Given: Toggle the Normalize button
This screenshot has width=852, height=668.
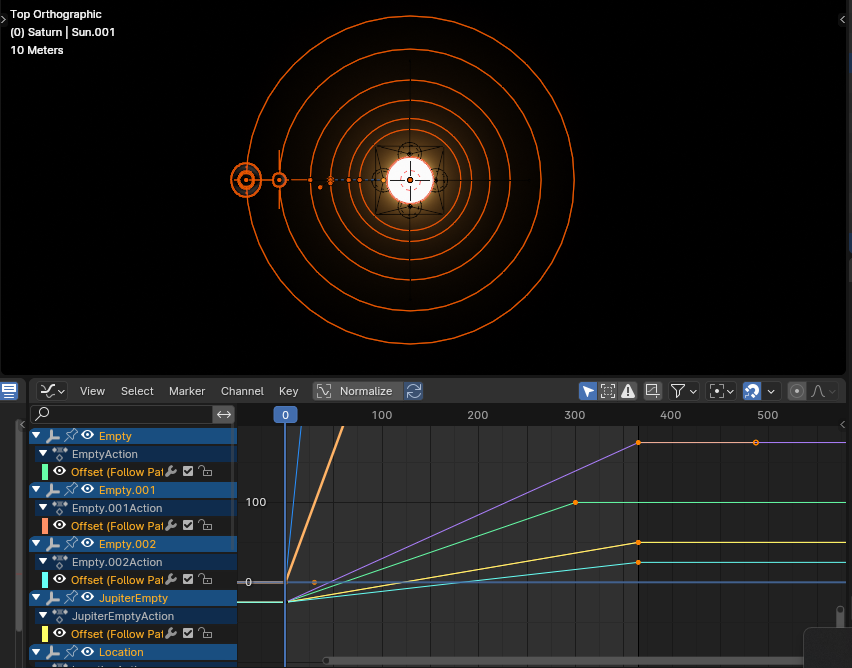Looking at the screenshot, I should 356,391.
